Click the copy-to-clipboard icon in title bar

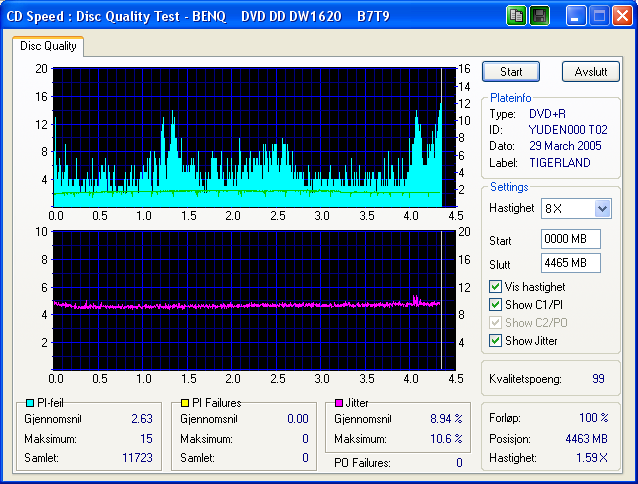click(x=516, y=16)
